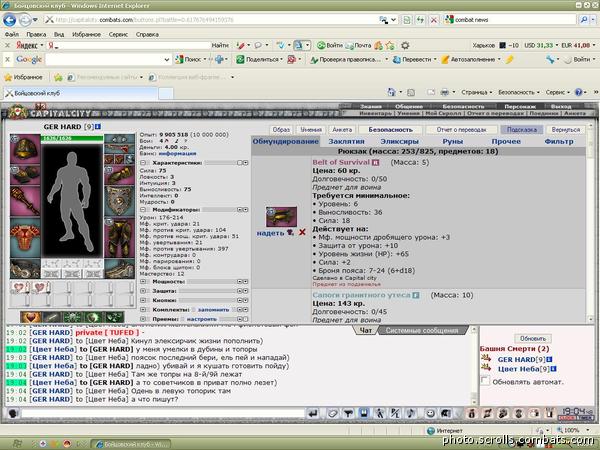Image resolution: width=600 pixels, height=450 pixels.
Task: Open the Google search box dropdown
Action: pyautogui.click(x=166, y=60)
